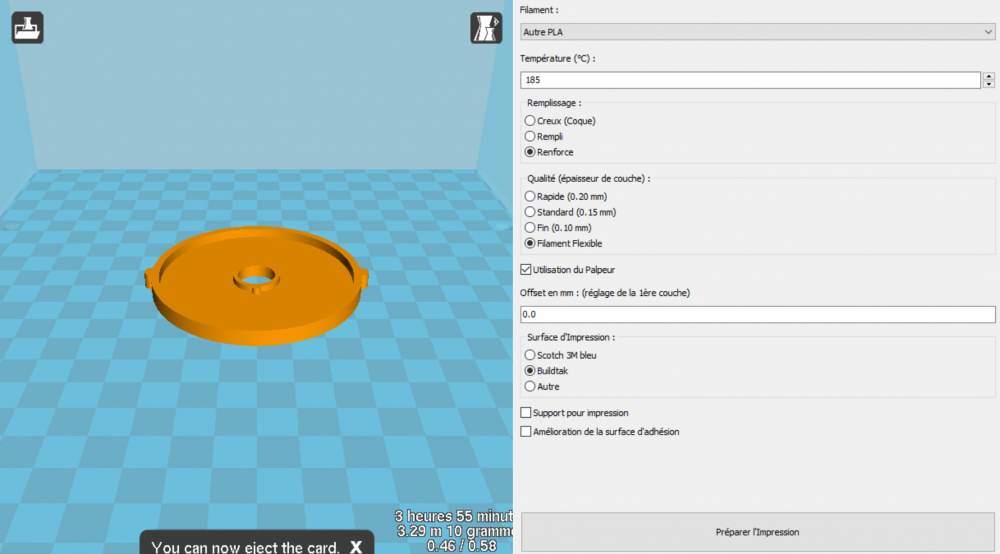Click the '0.46 / 0.58' value text

(462, 546)
